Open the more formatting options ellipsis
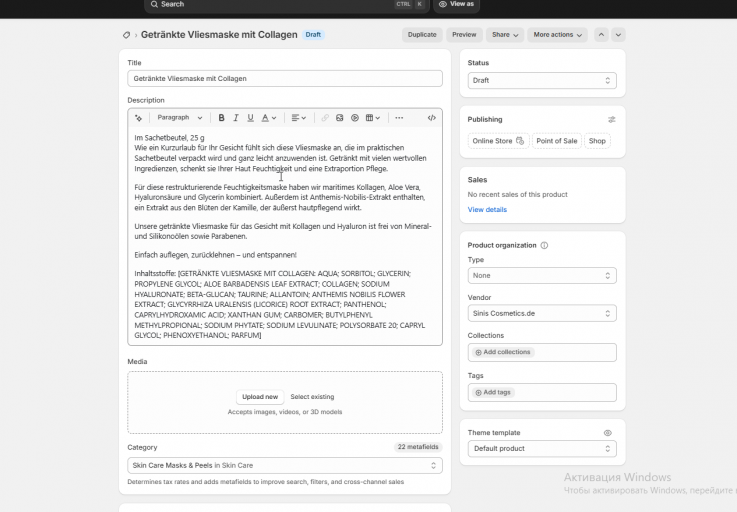Image resolution: width=737 pixels, height=512 pixels. coord(399,118)
